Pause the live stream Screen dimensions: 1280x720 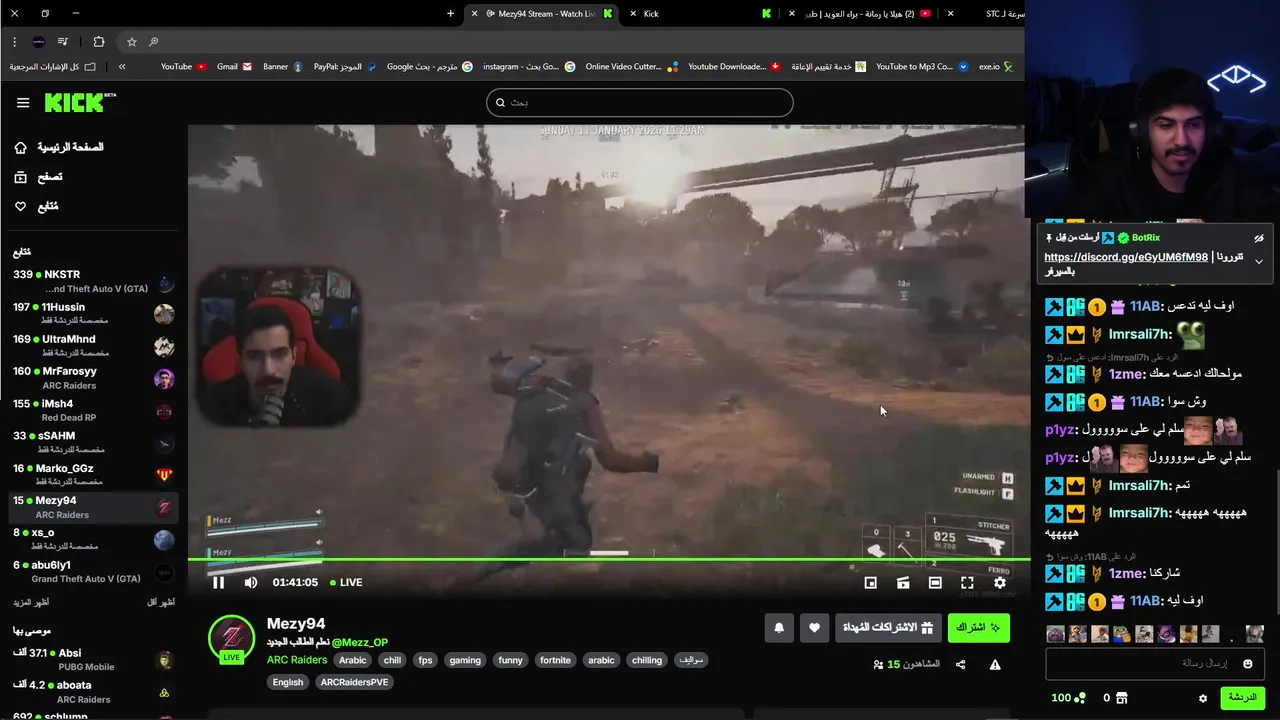[x=218, y=582]
